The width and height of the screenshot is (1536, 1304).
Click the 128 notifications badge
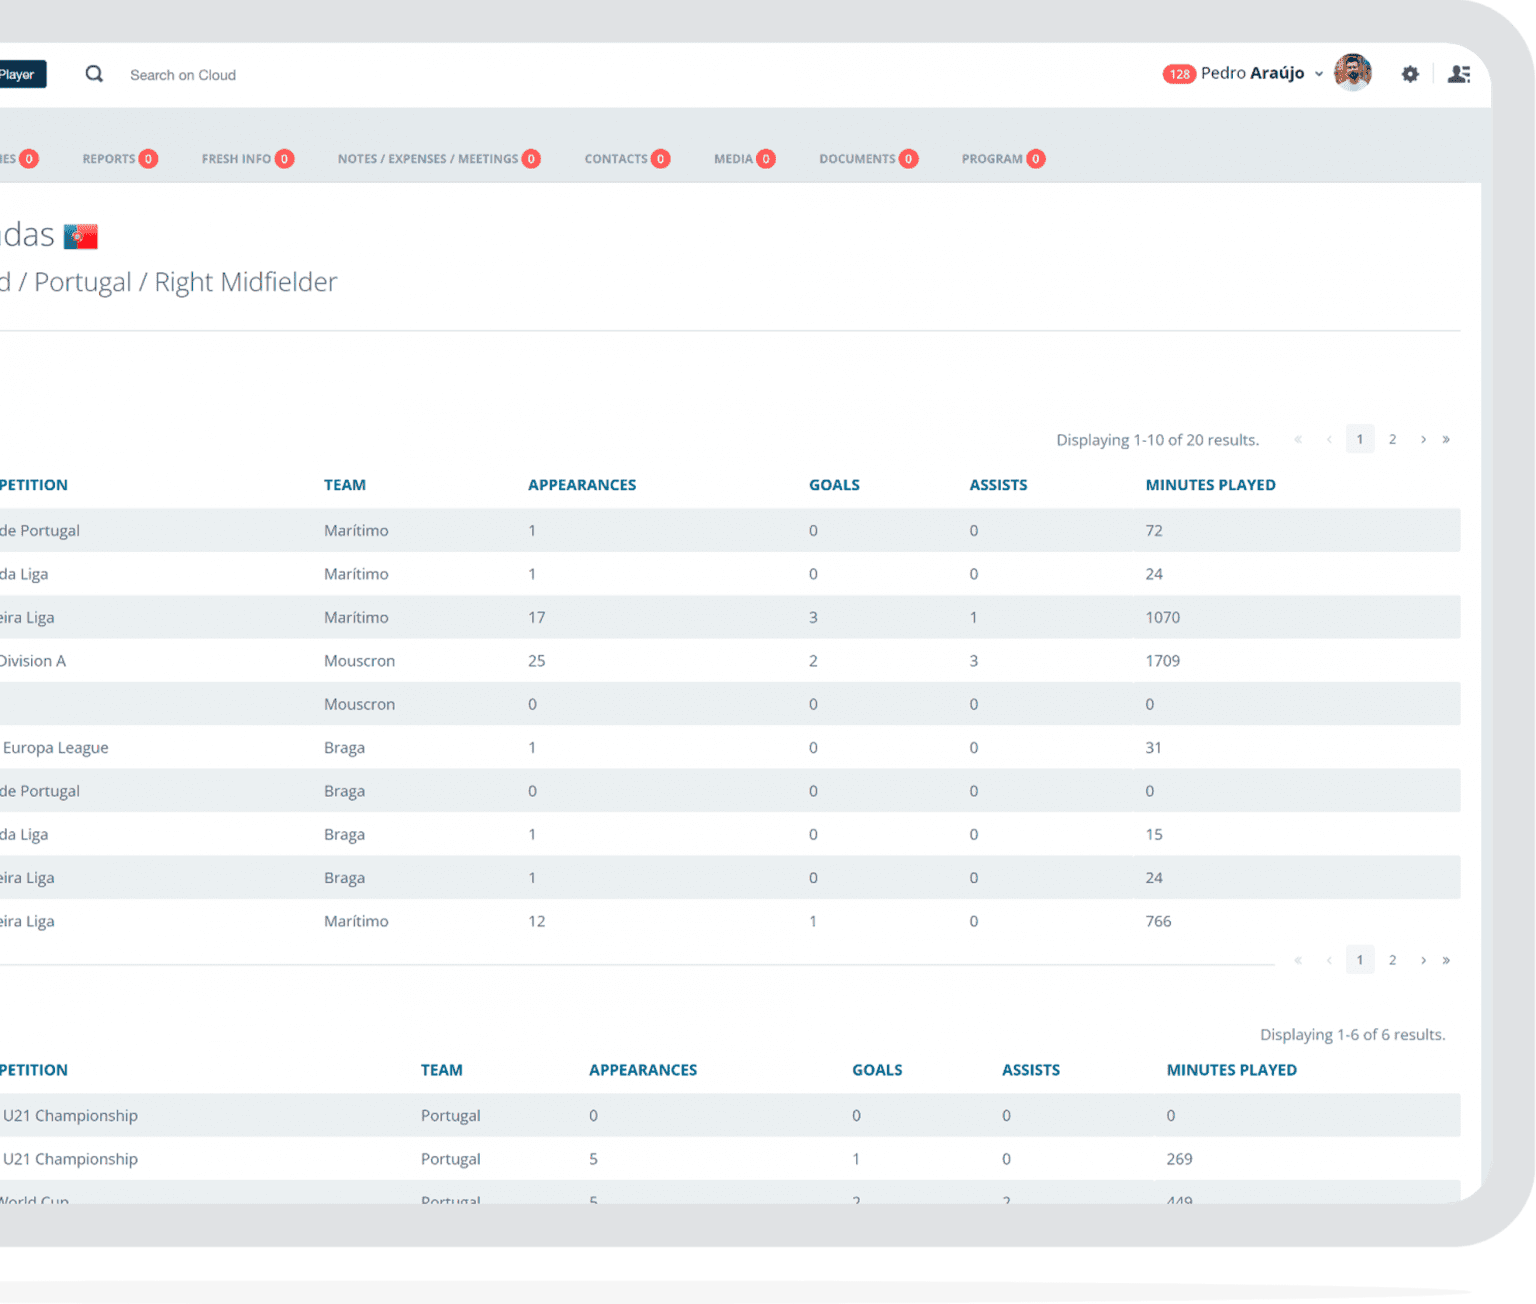click(1179, 73)
